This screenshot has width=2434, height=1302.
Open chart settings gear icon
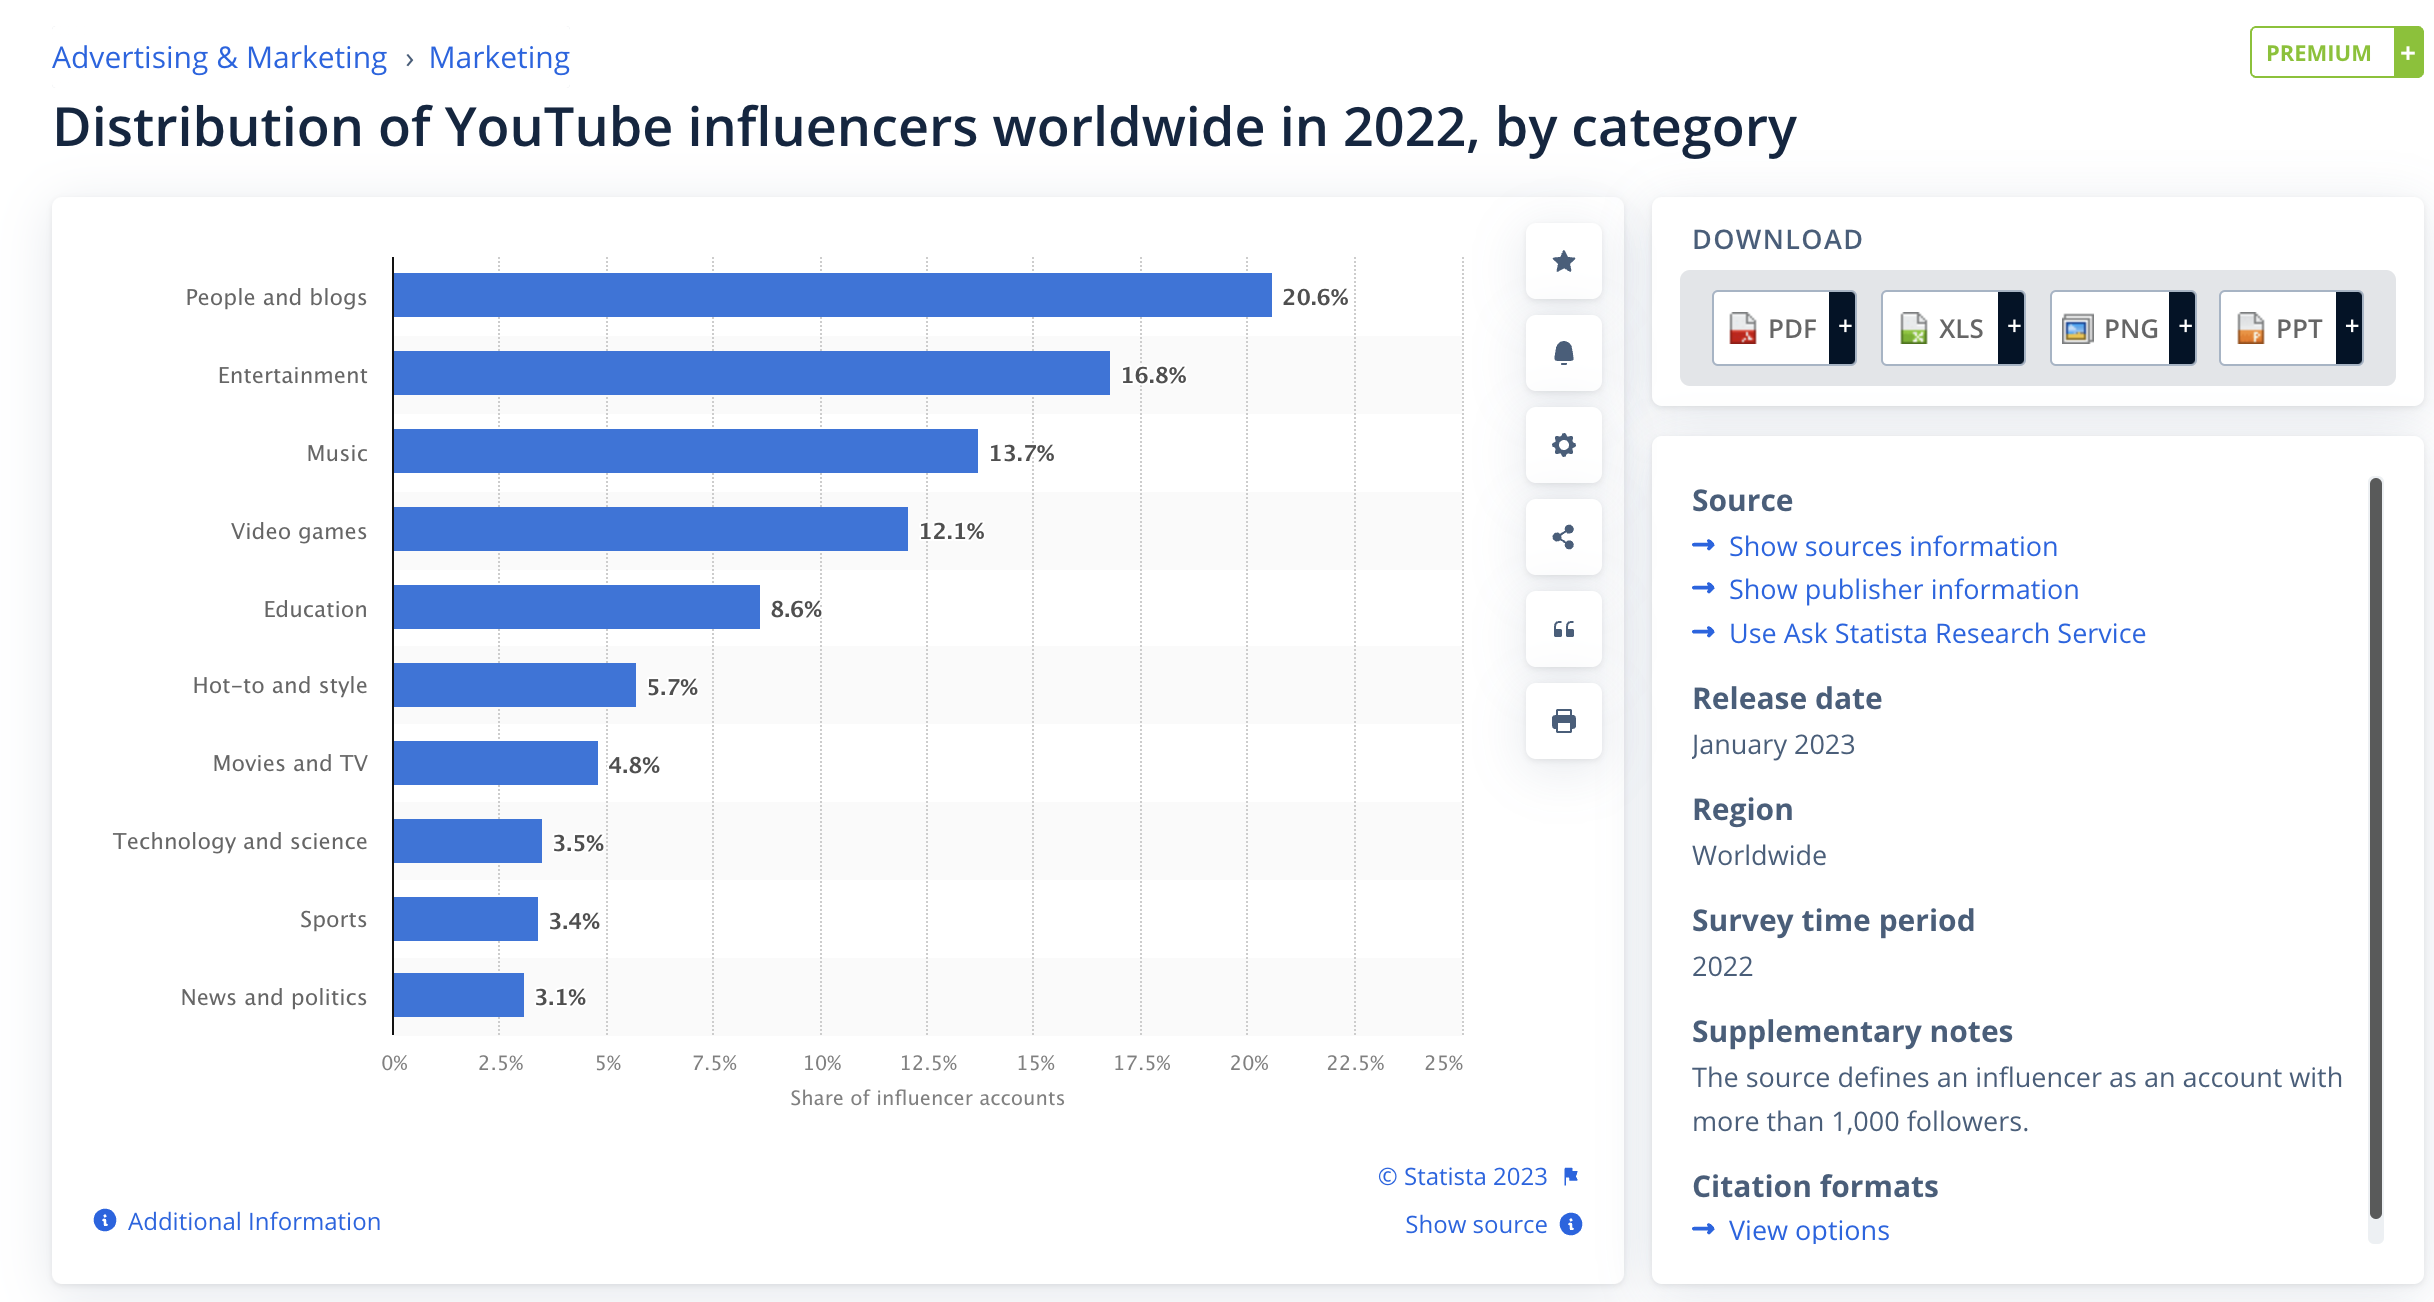point(1563,445)
